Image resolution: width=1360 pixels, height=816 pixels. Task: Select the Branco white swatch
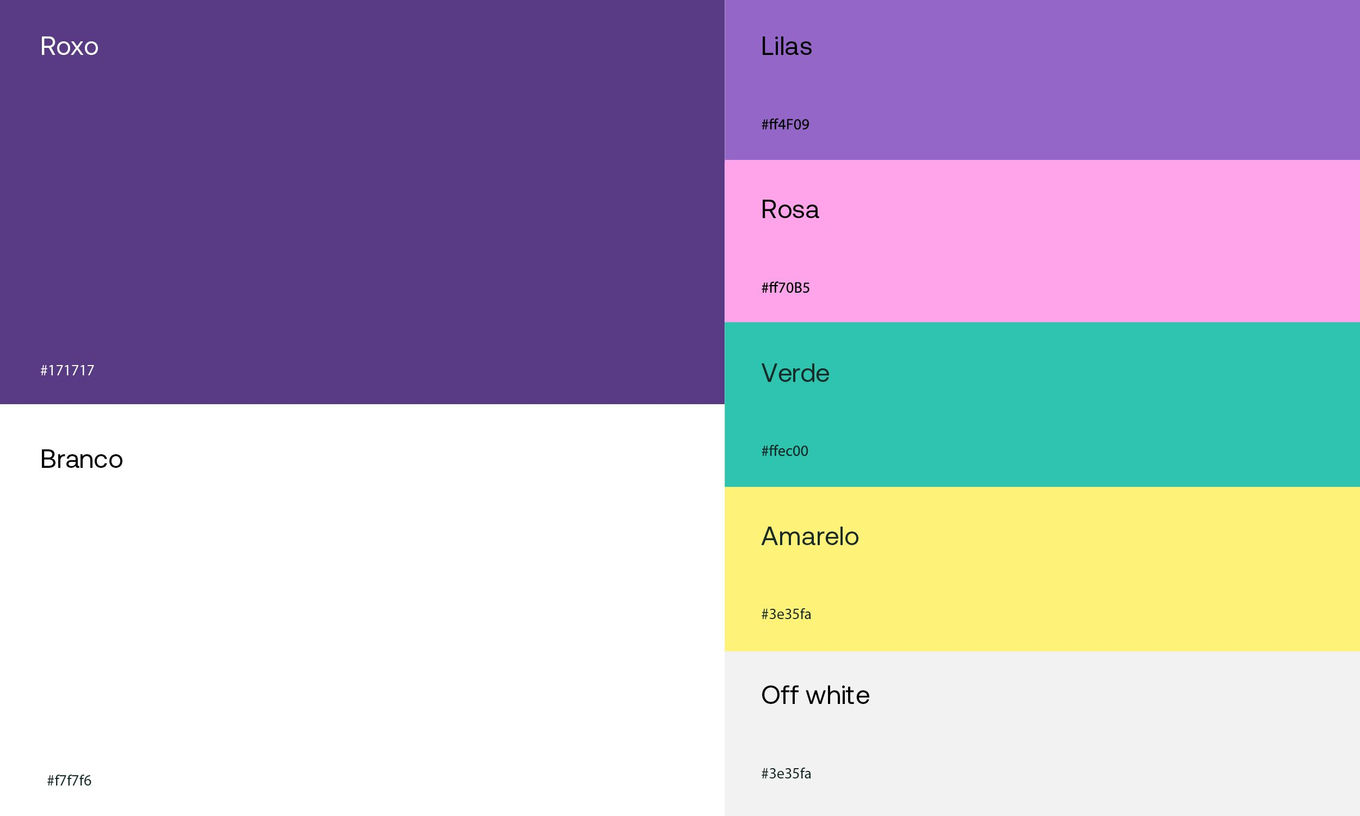pos(362,610)
